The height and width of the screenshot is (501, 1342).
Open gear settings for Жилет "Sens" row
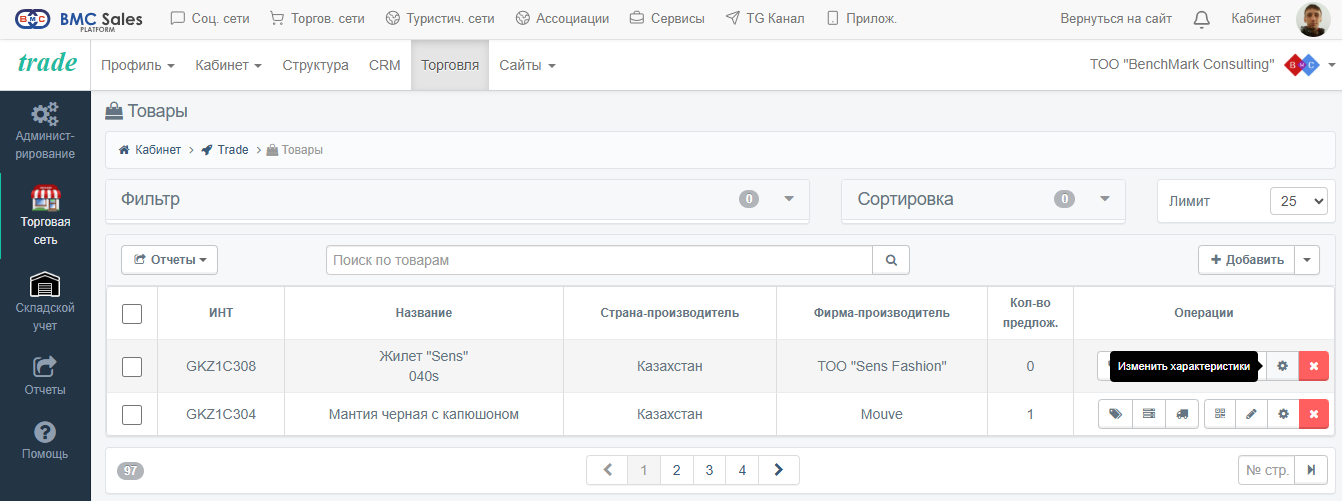tap(1283, 366)
